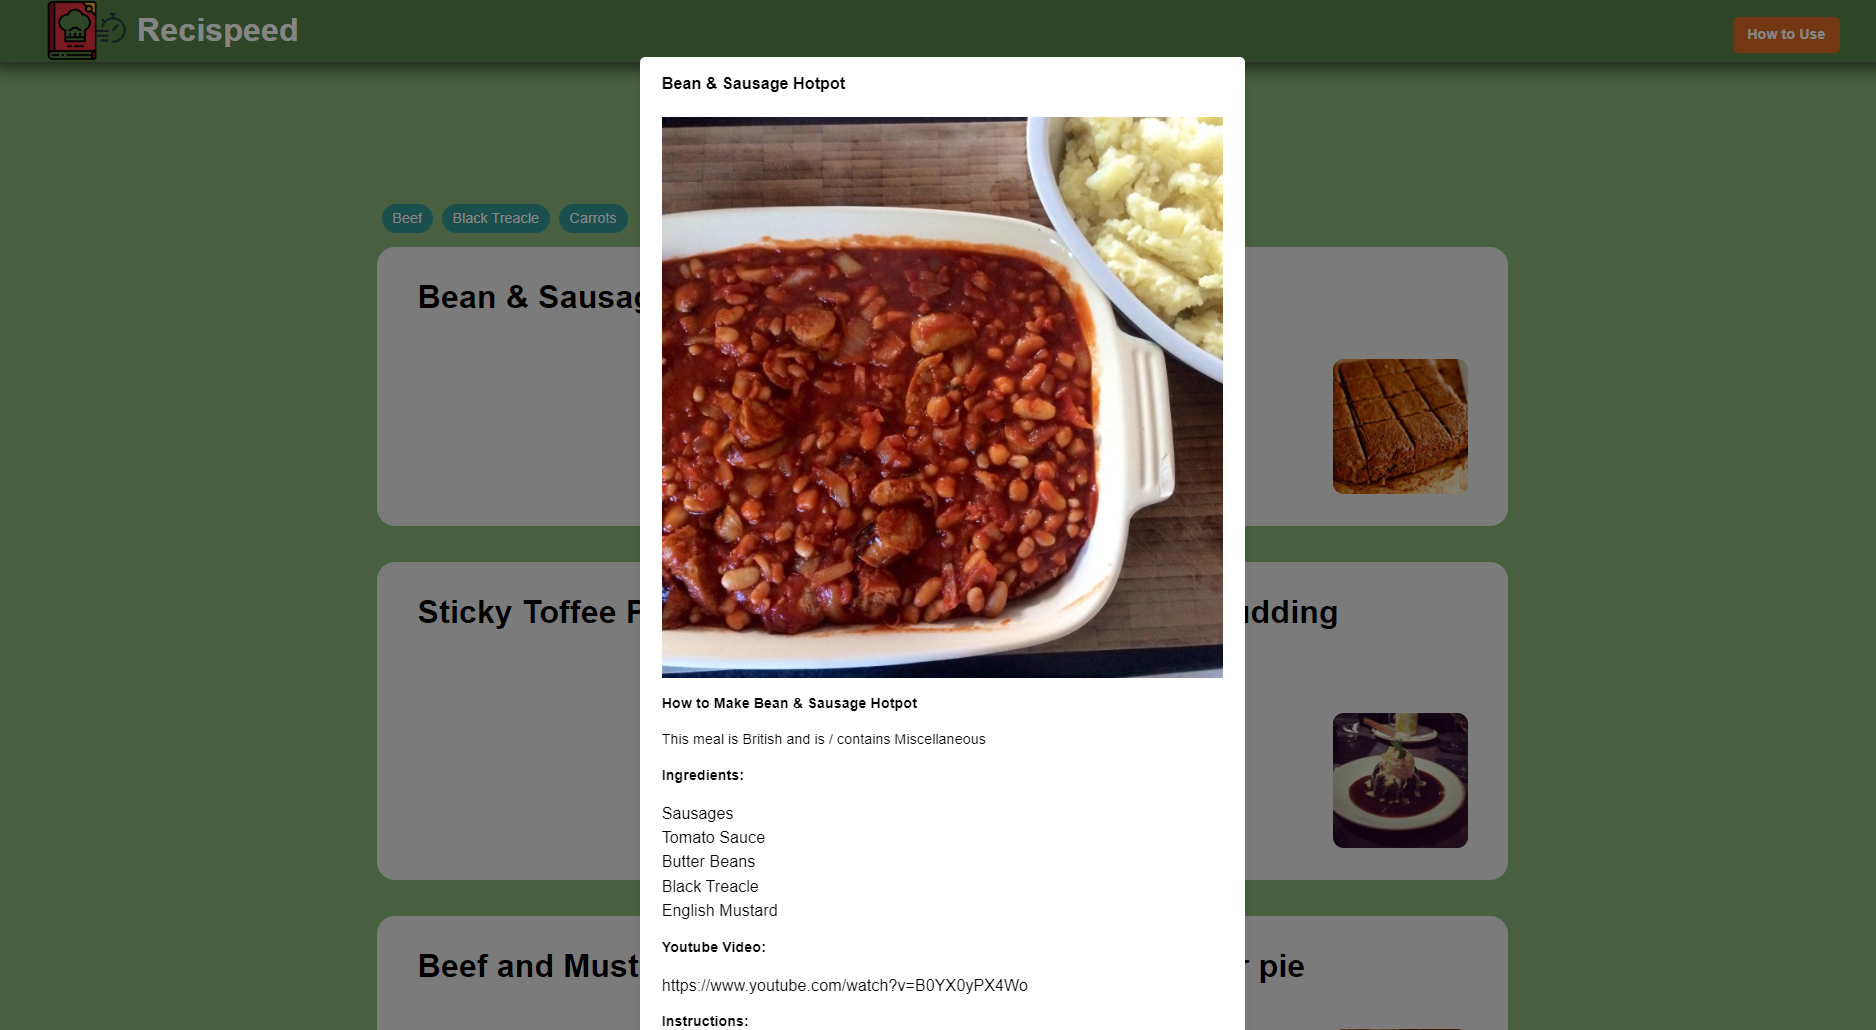1876x1030 pixels.
Task: Open the How to Use guide
Action: point(1785,34)
